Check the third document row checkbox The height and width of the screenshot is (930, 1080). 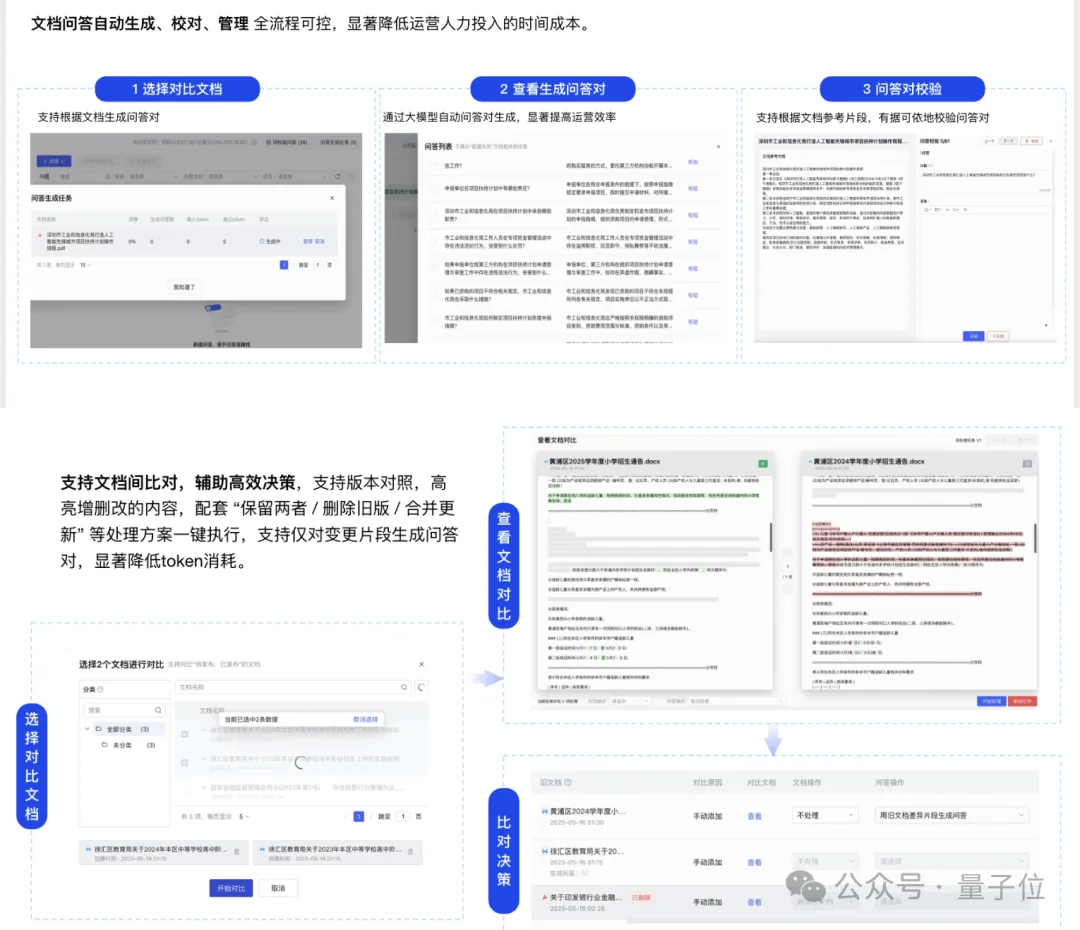coord(184,789)
